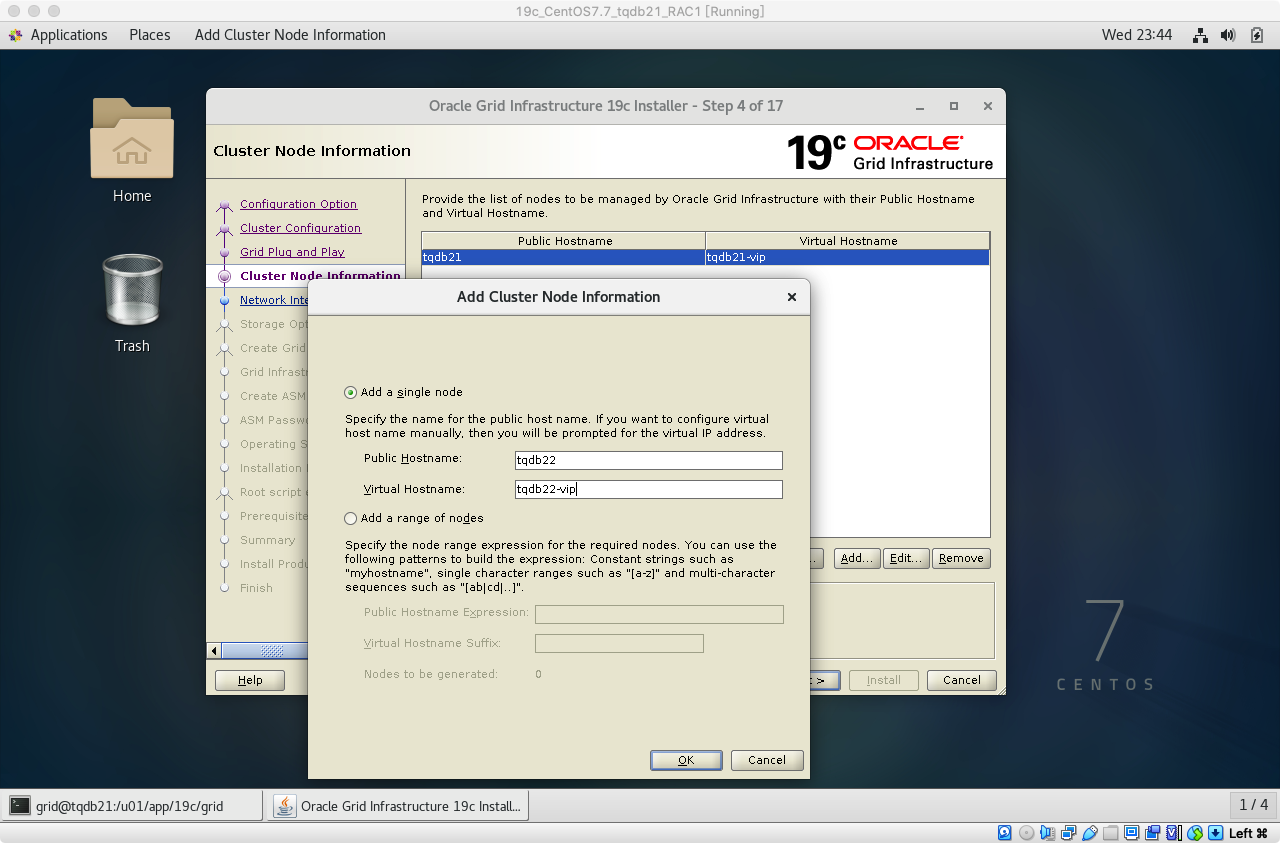Close the Add Cluster Node Information dialog

792,297
